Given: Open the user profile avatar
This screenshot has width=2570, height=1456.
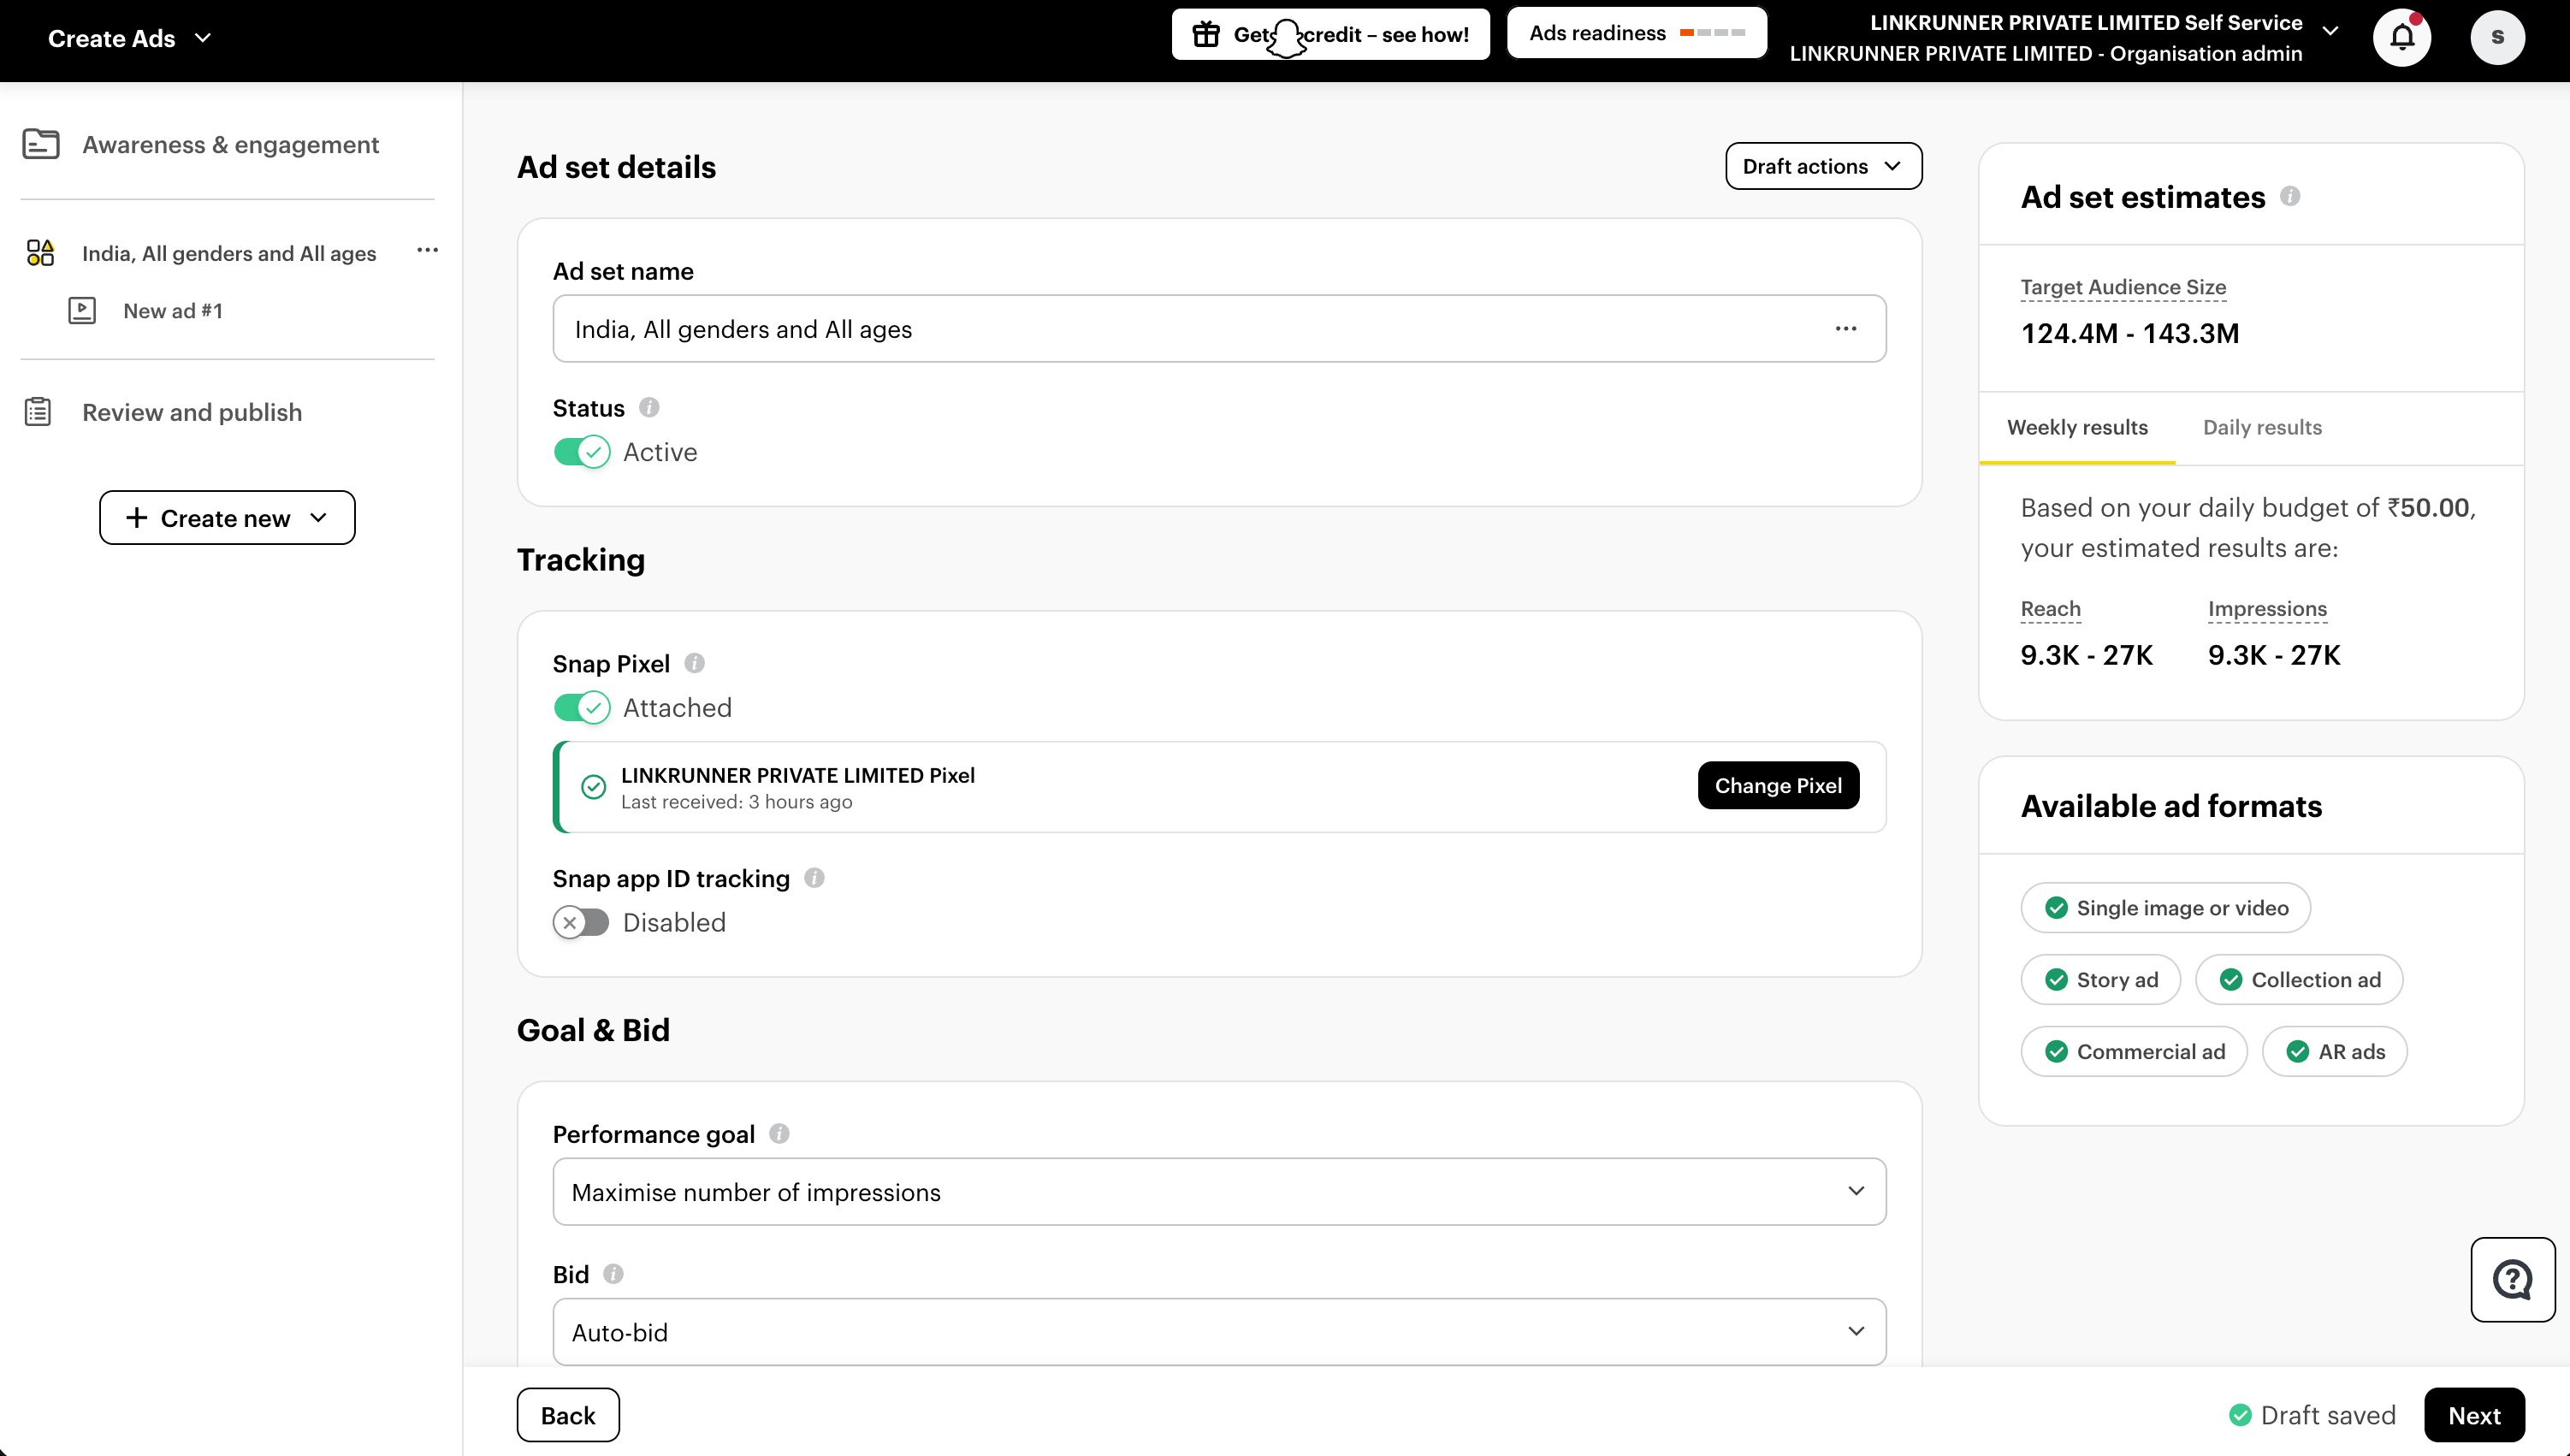Looking at the screenshot, I should click(2497, 38).
